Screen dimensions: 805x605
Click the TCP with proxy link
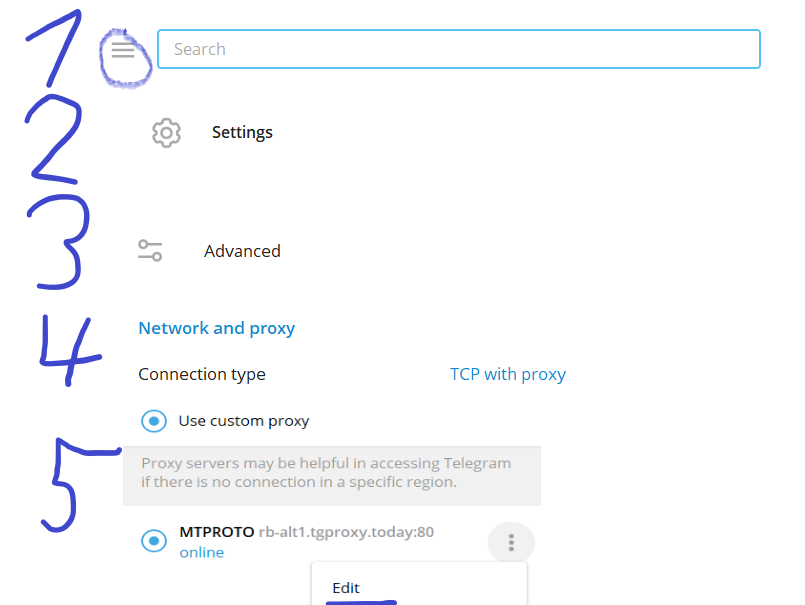point(507,374)
